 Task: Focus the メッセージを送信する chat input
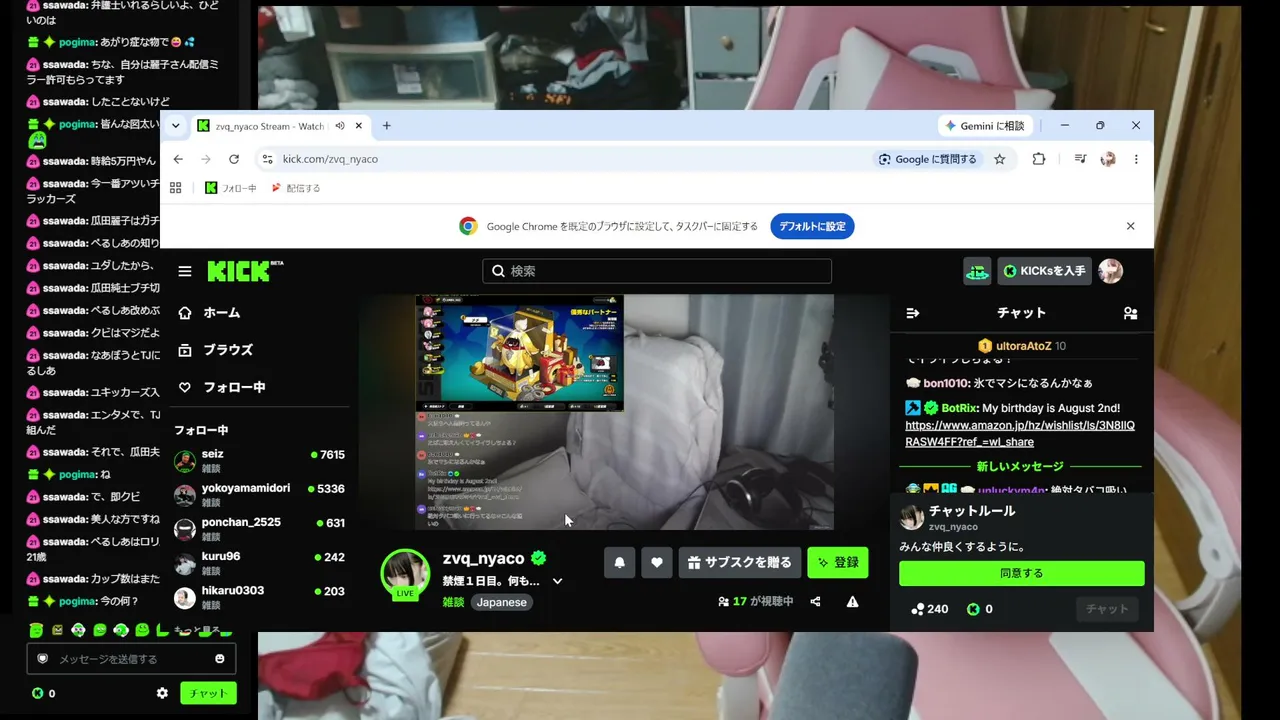point(131,659)
